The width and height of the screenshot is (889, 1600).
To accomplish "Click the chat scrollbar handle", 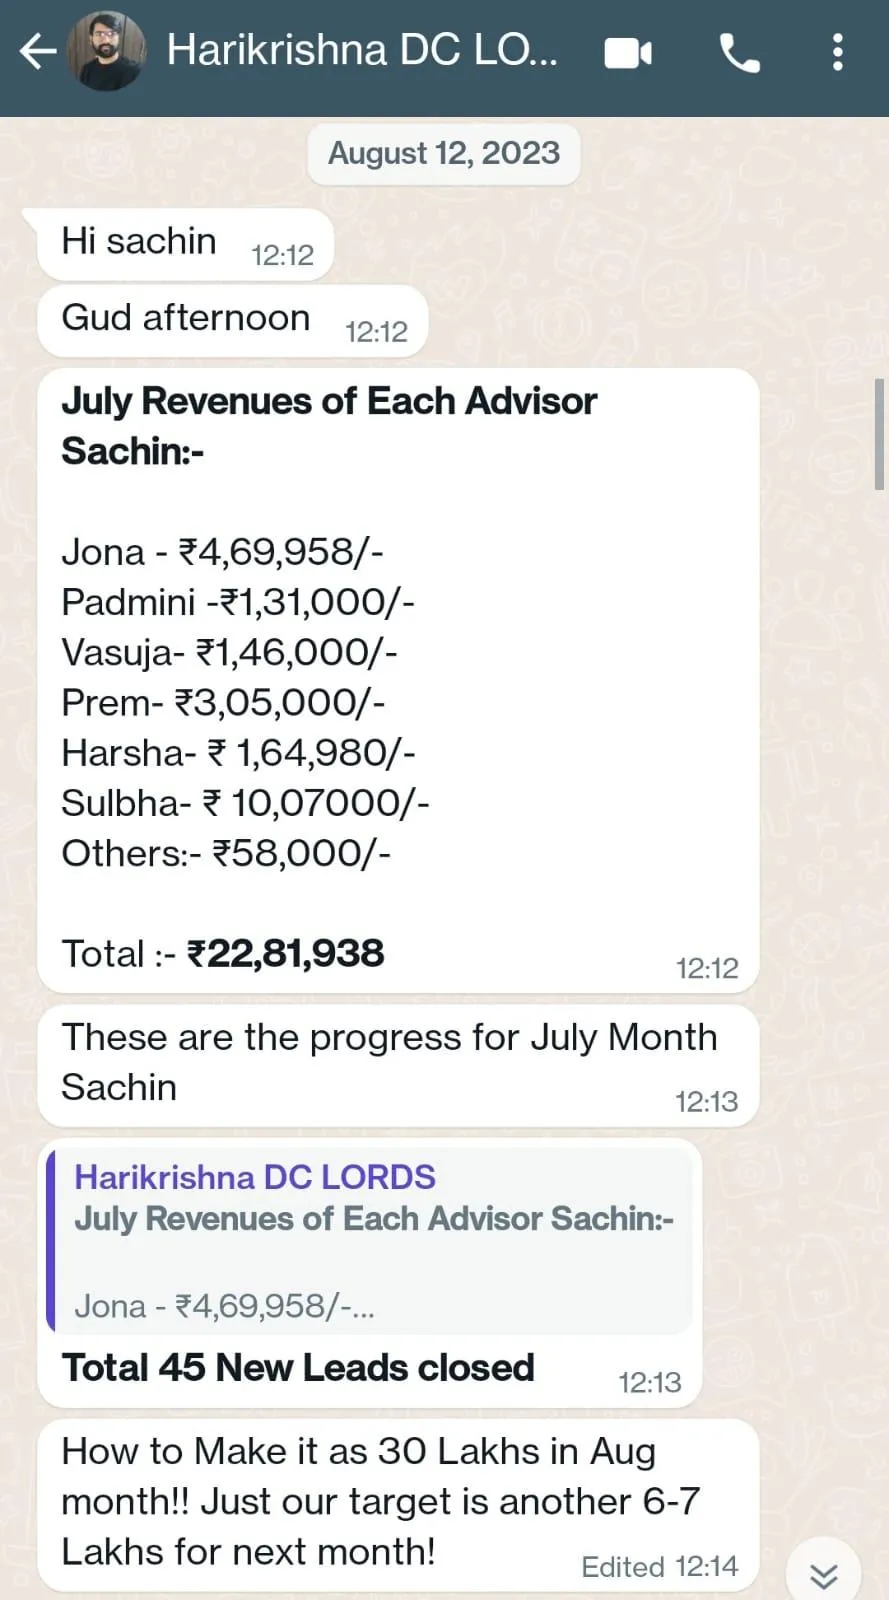I will [879, 434].
